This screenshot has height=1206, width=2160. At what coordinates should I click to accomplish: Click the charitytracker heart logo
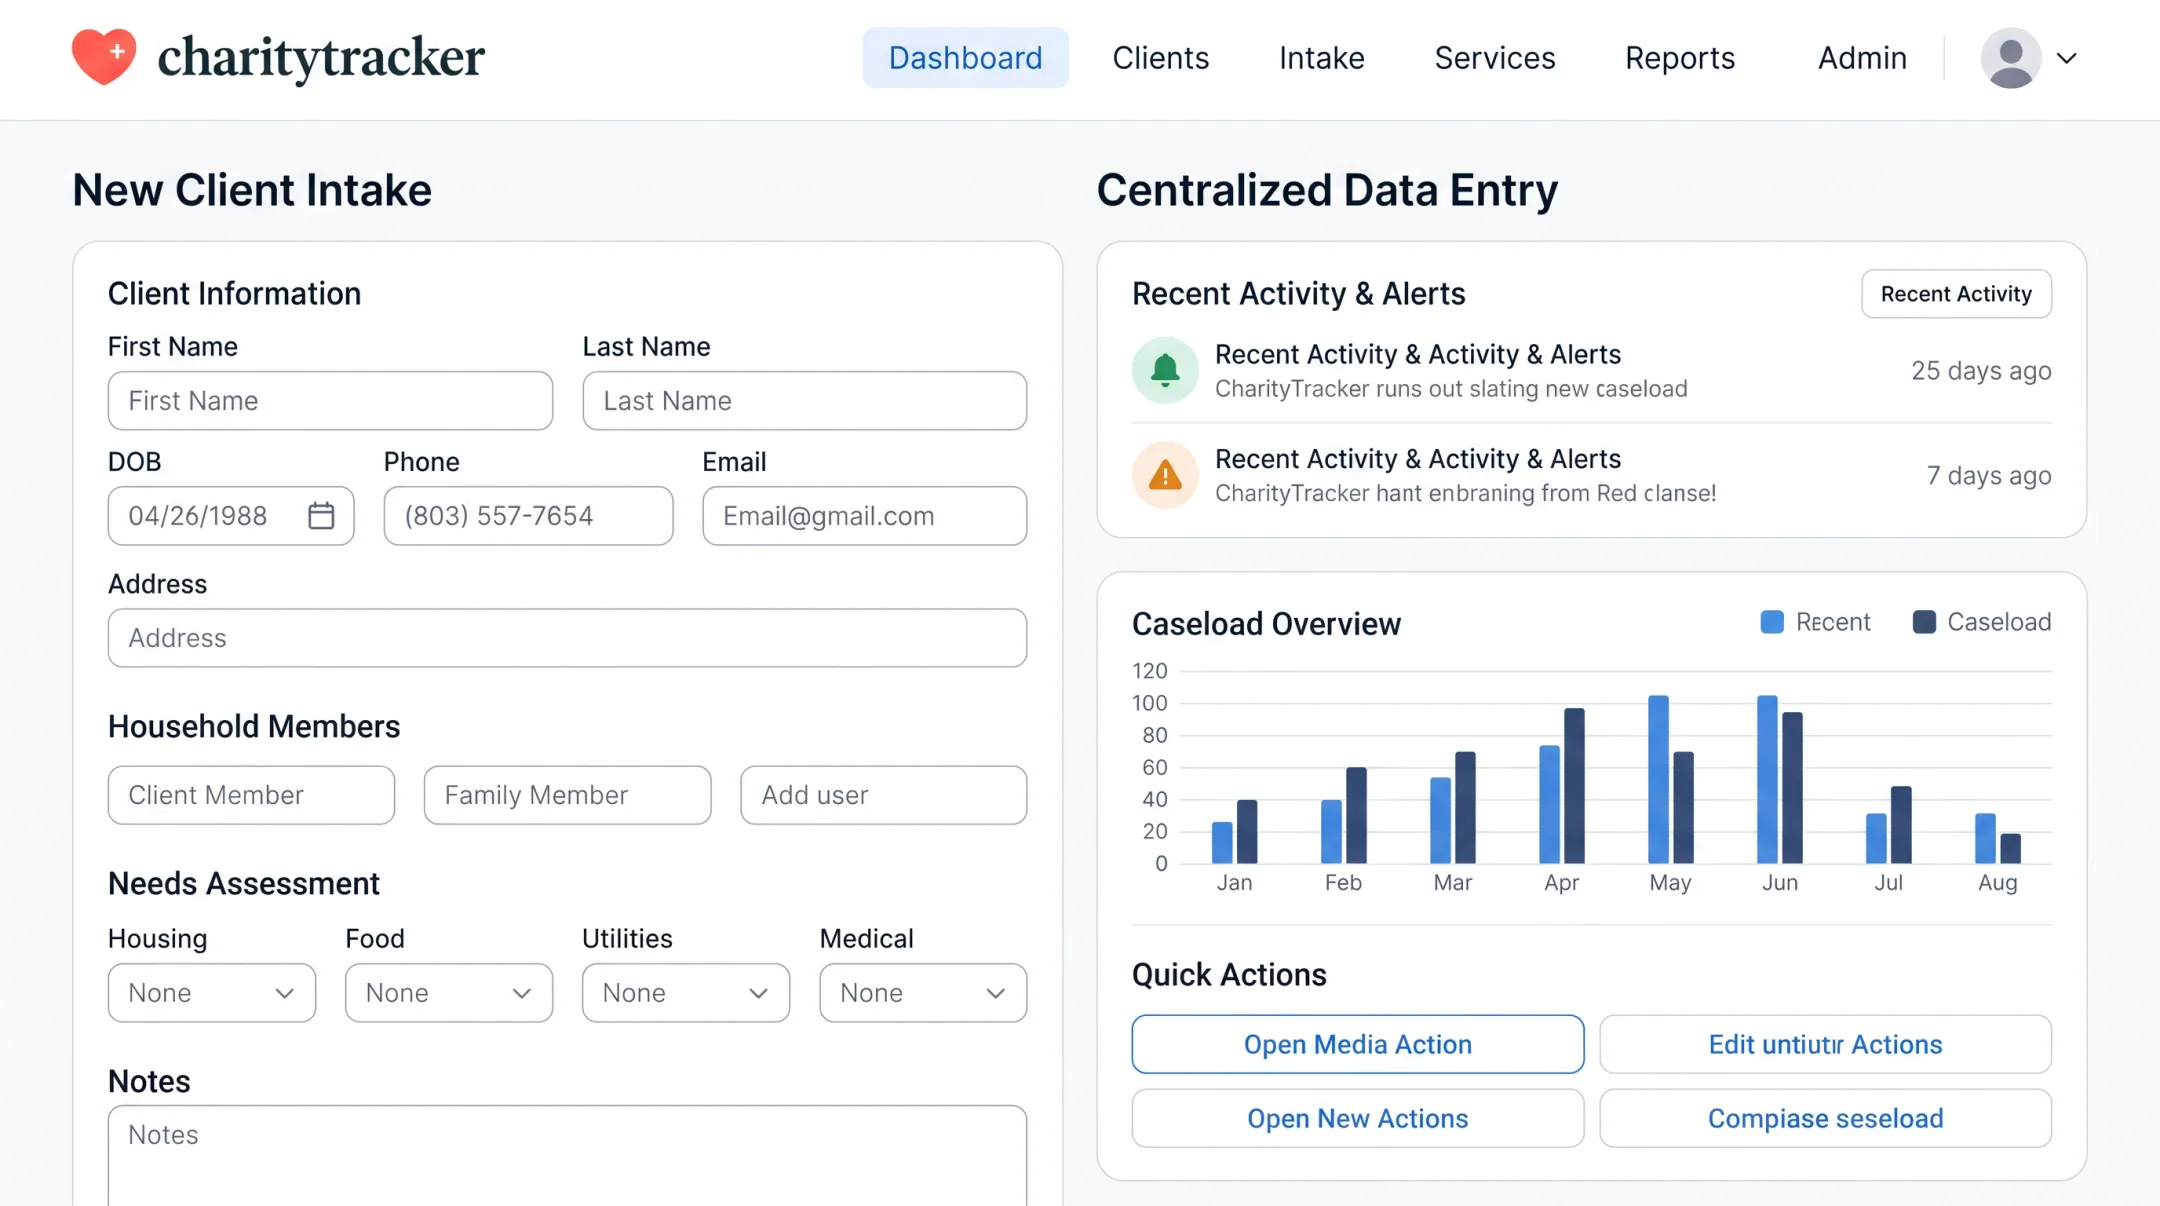(104, 57)
